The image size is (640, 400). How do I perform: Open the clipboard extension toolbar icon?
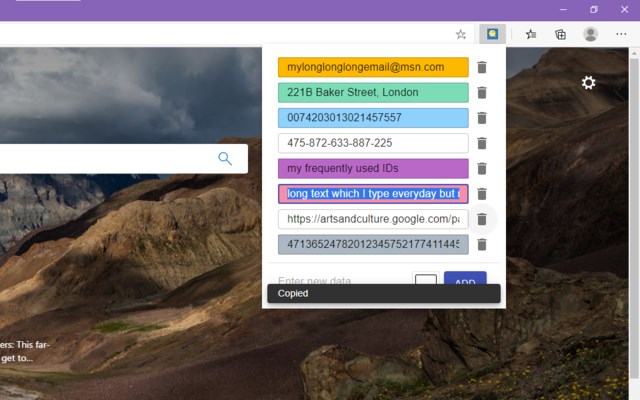pos(492,34)
